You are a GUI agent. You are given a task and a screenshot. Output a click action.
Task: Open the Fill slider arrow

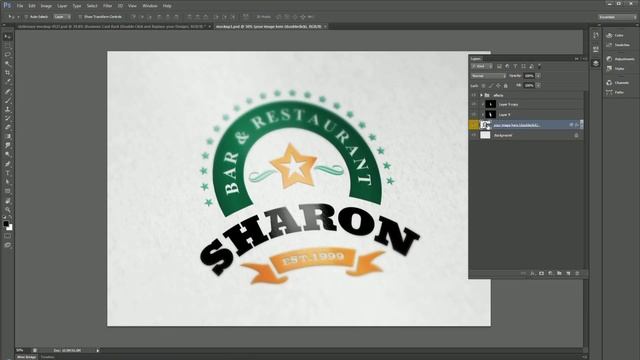click(x=538, y=85)
